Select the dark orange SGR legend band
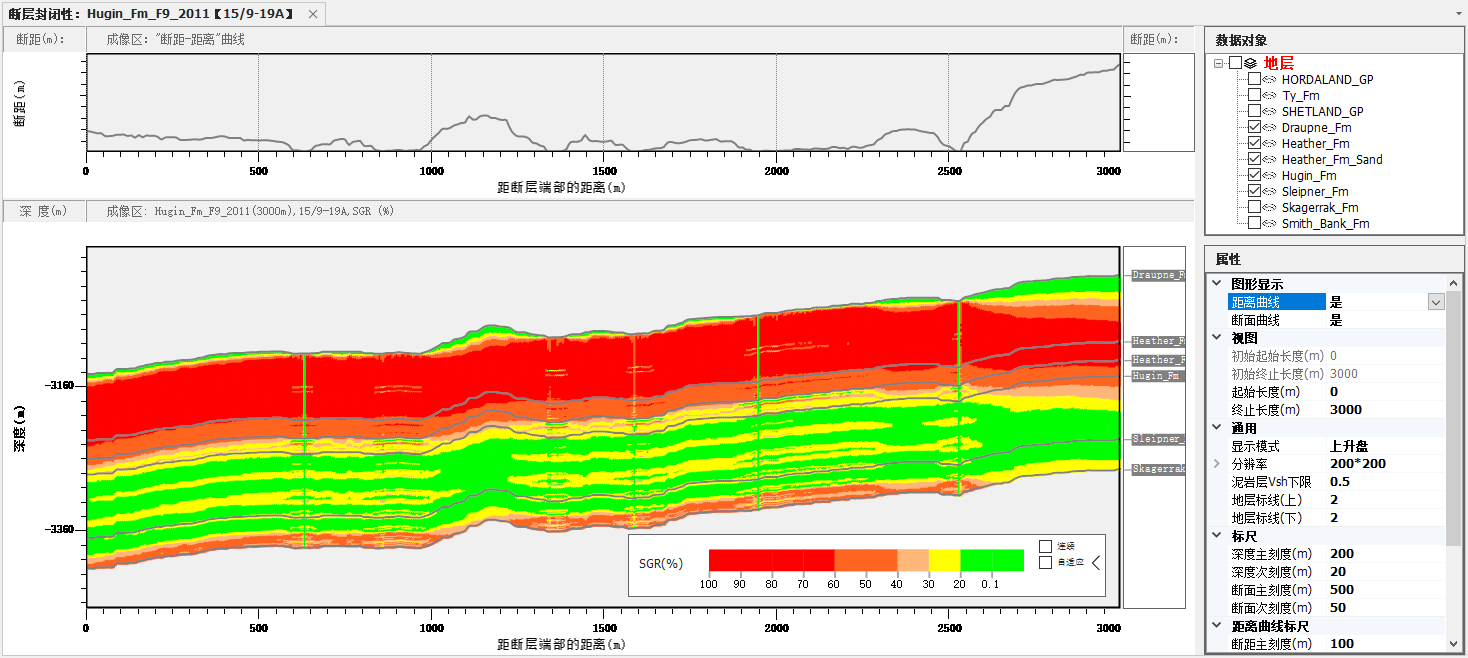 coord(865,560)
